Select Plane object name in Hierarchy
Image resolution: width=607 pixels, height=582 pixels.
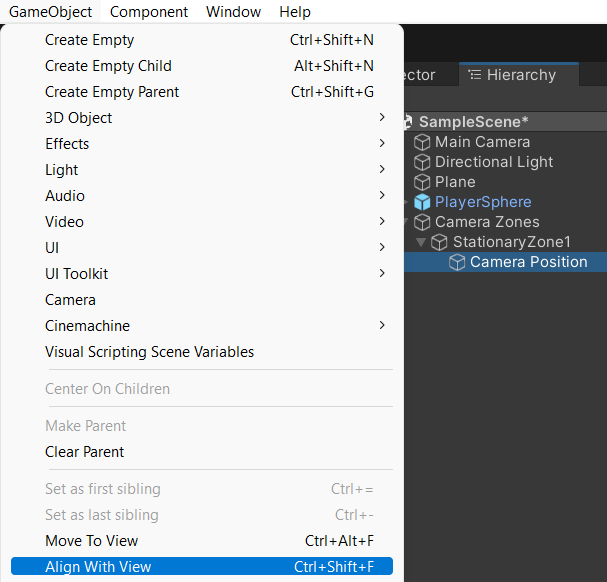pyautogui.click(x=455, y=182)
